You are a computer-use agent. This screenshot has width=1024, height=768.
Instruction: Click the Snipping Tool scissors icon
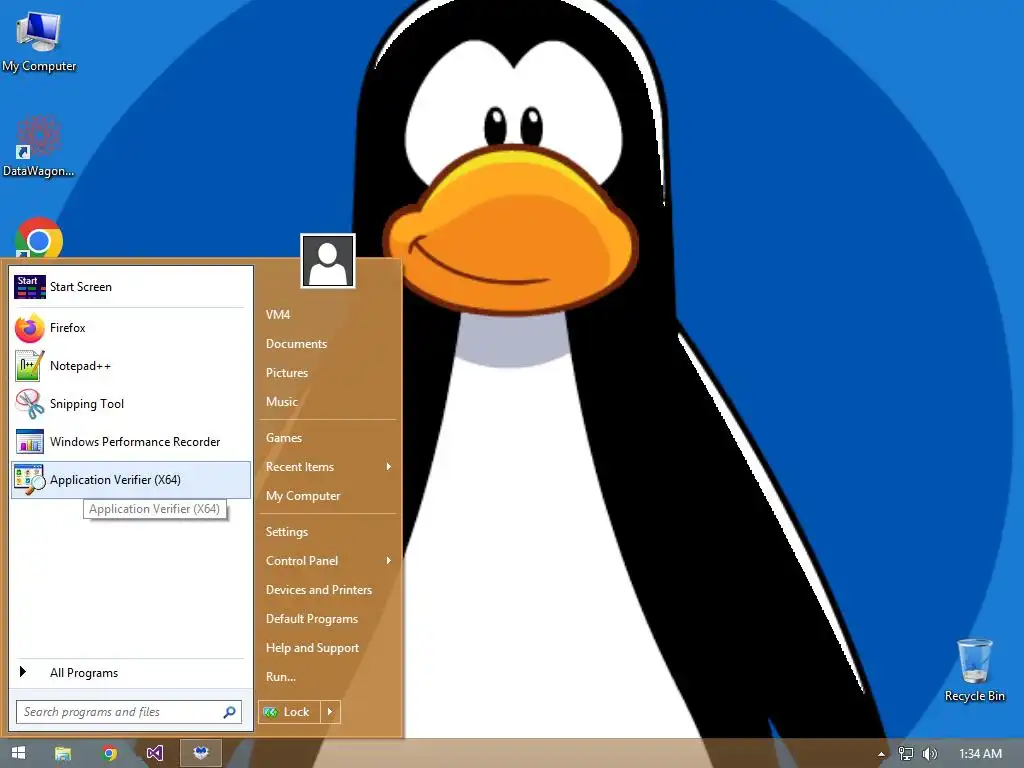29,404
